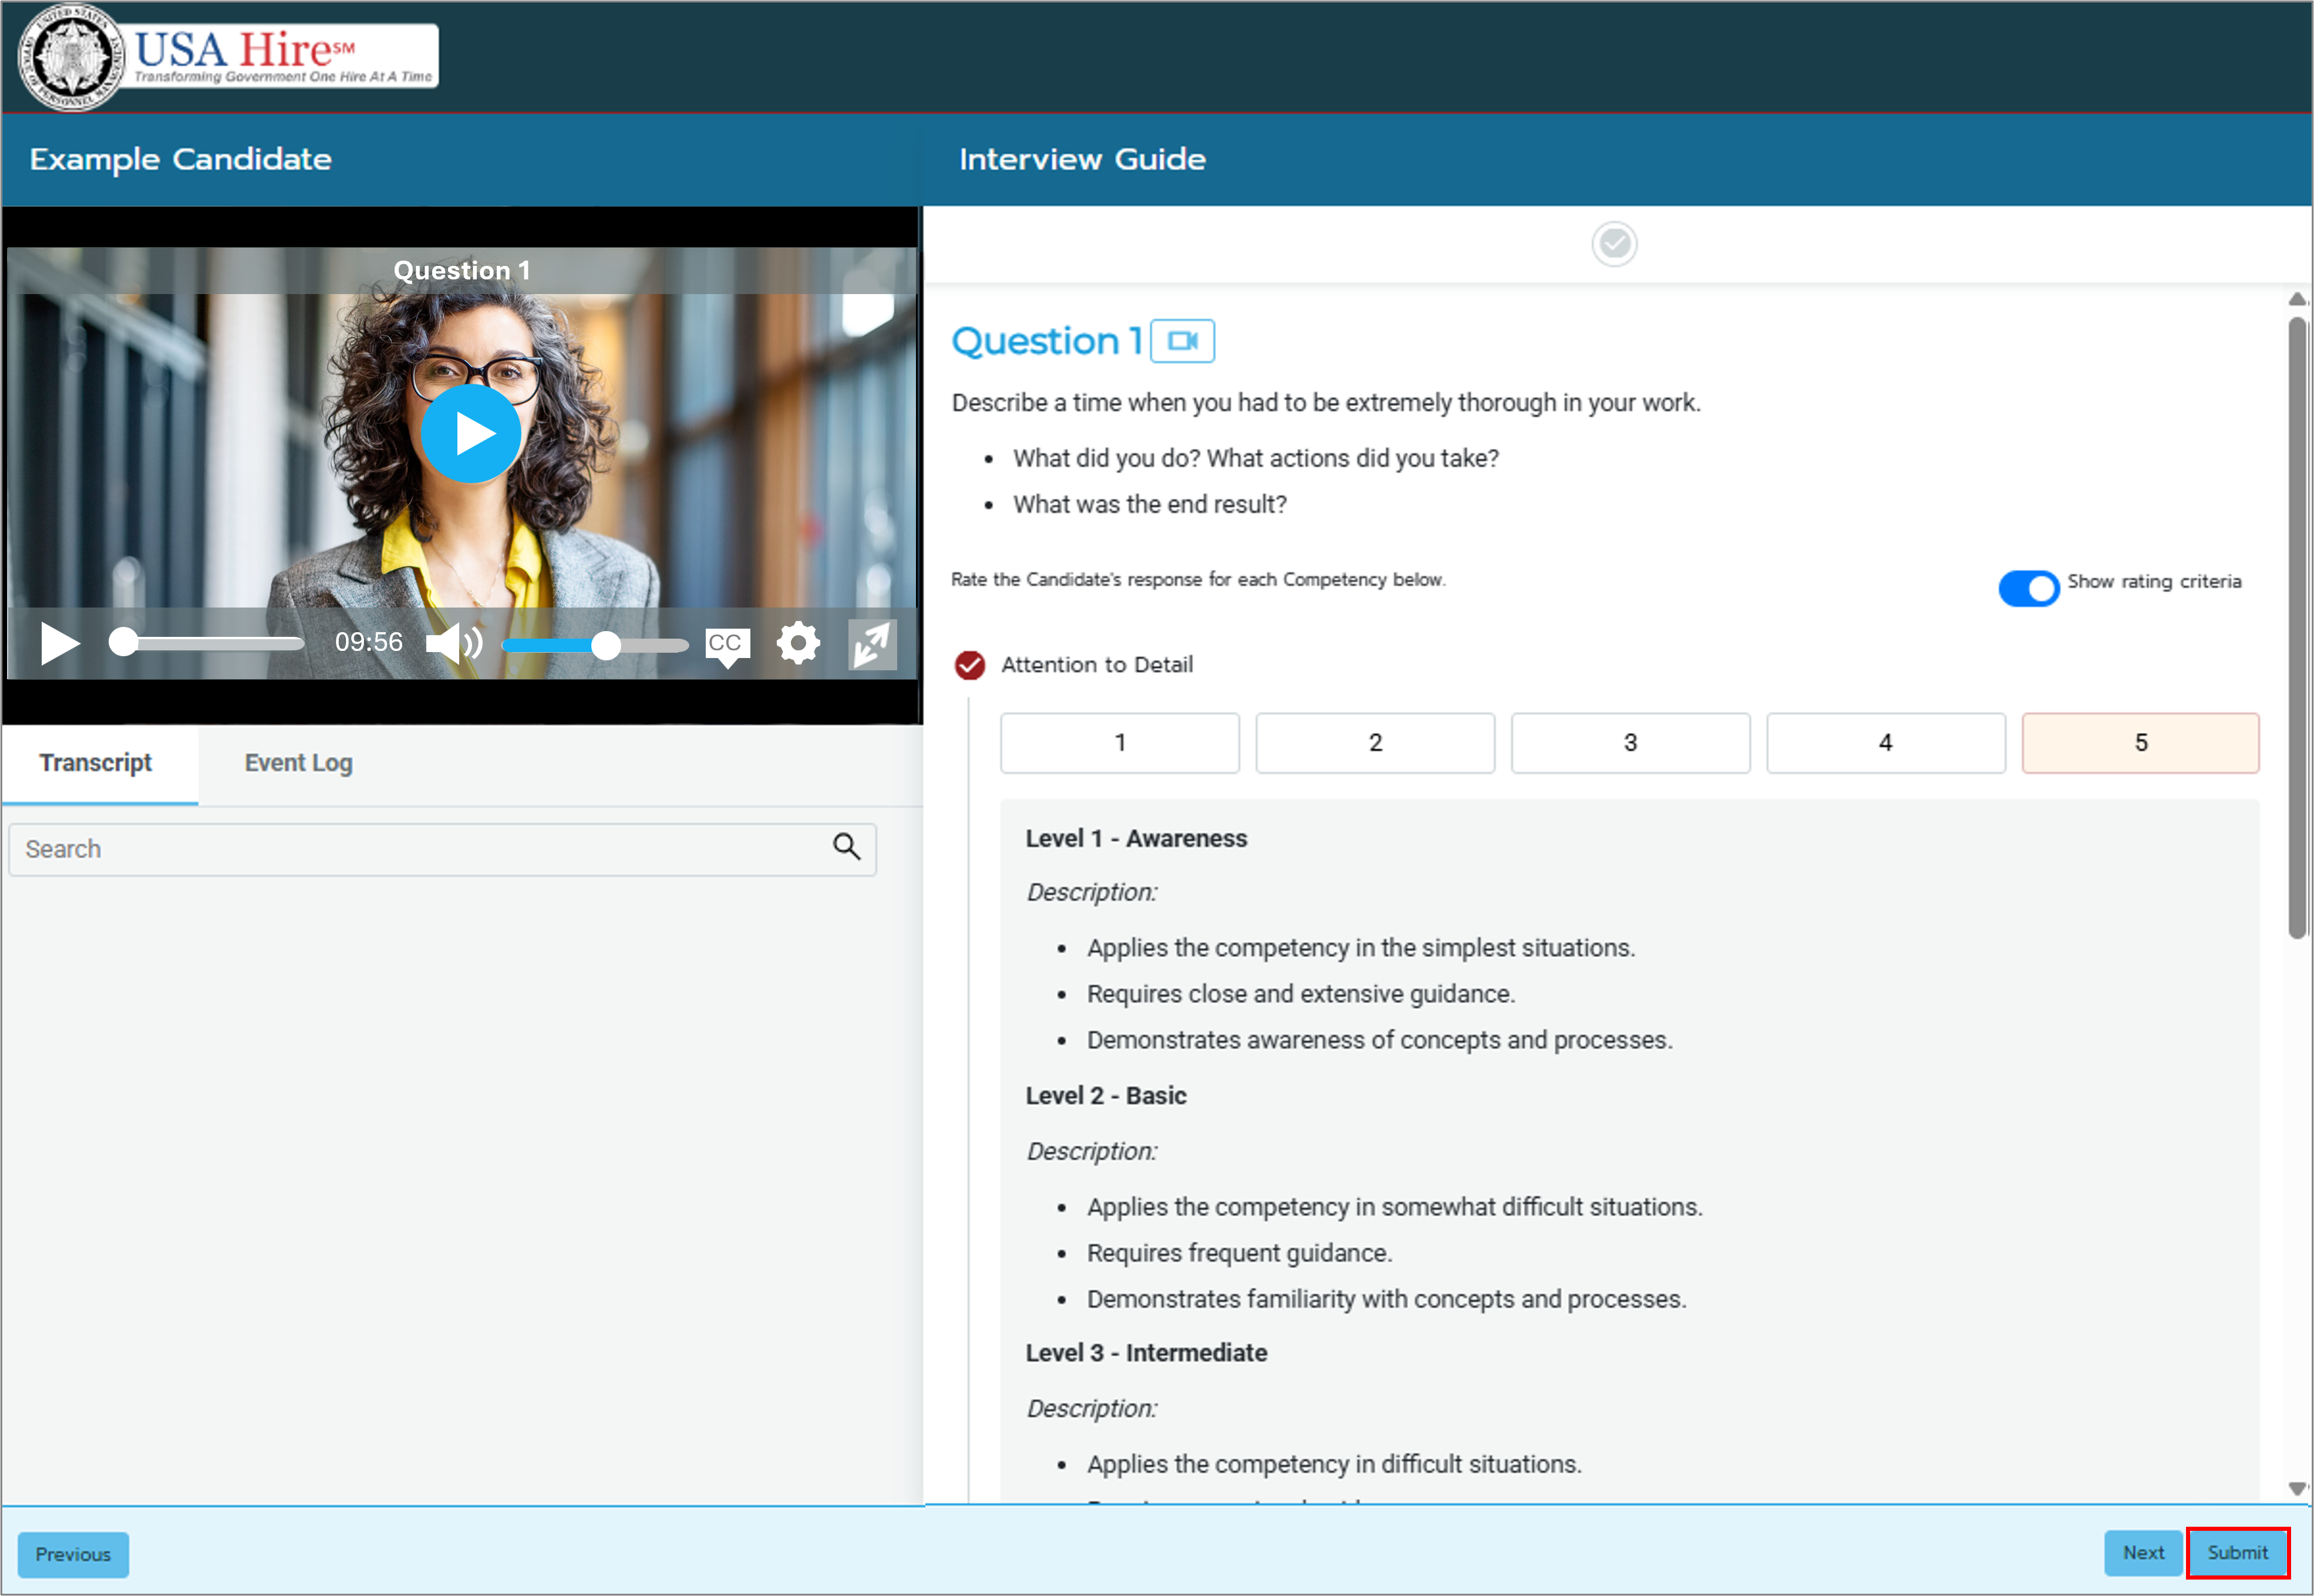Click the Attention to Detail competency label
The width and height of the screenshot is (2314, 1596).
(x=1097, y=665)
